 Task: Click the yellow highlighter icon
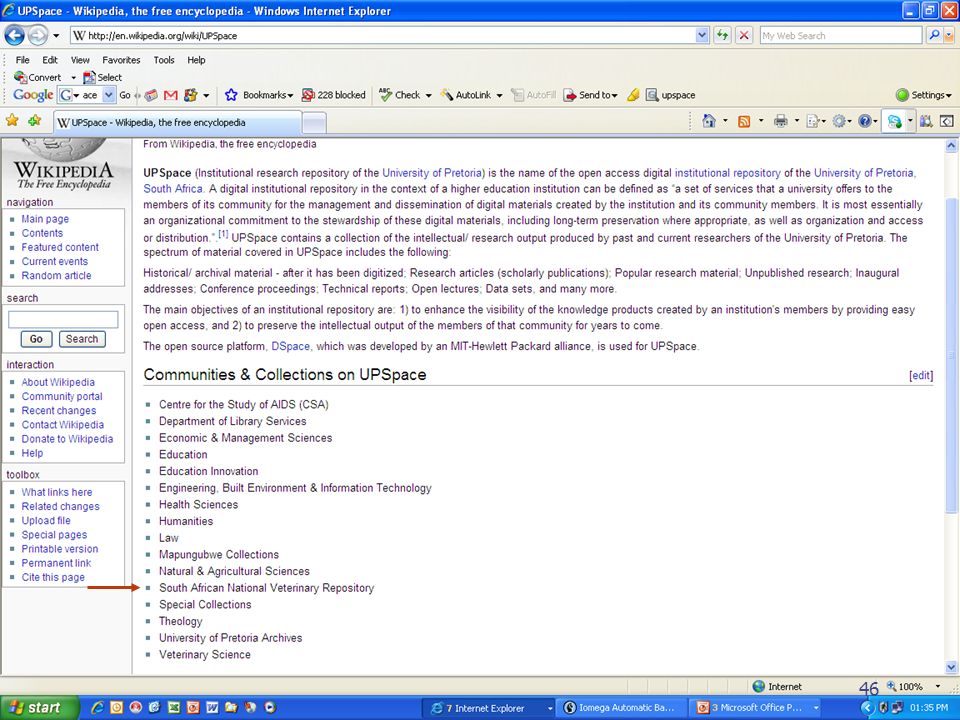tap(634, 95)
